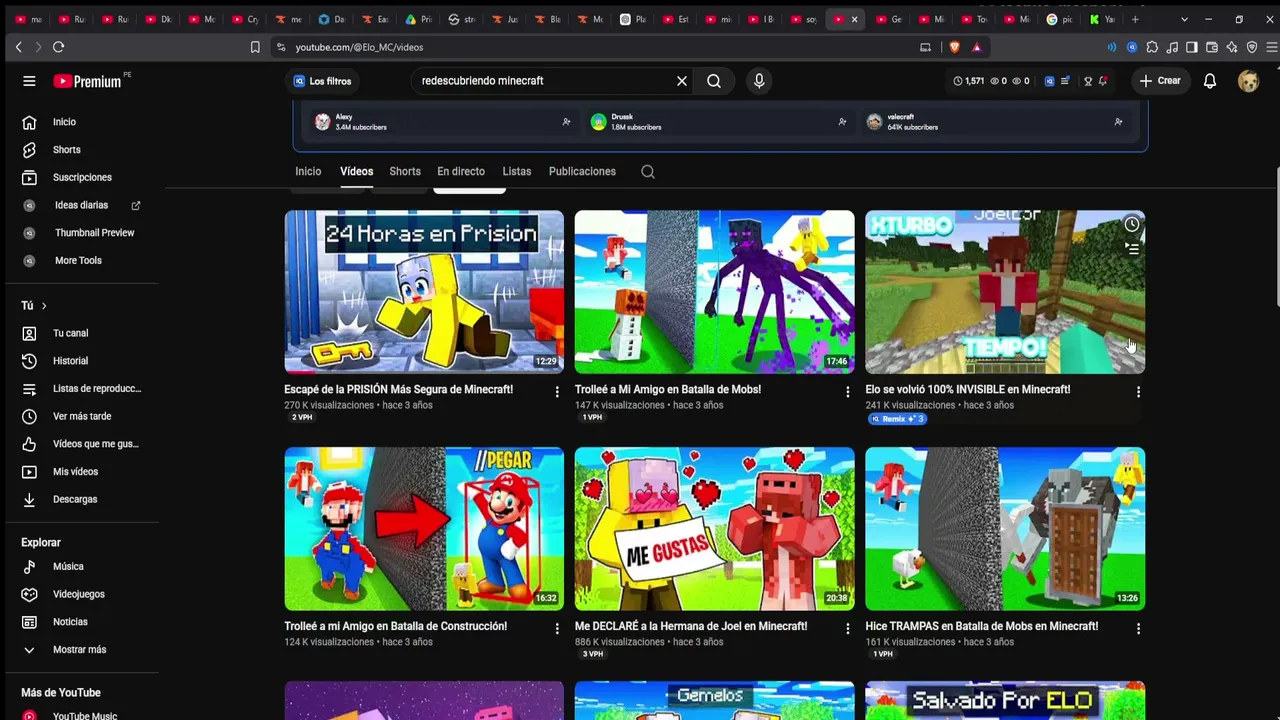Select the Videos channel tab
The width and height of the screenshot is (1280, 720).
click(356, 172)
